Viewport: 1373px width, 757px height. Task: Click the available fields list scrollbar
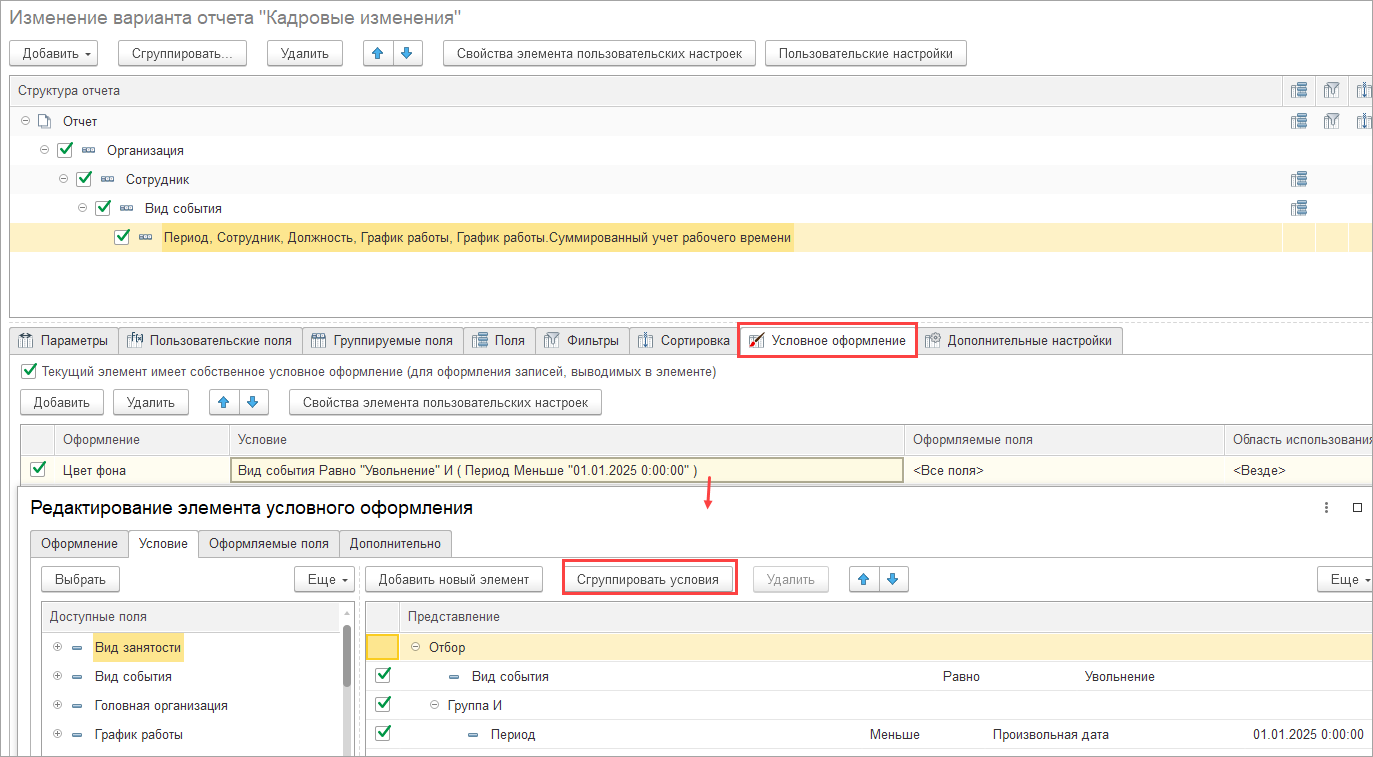click(x=346, y=660)
